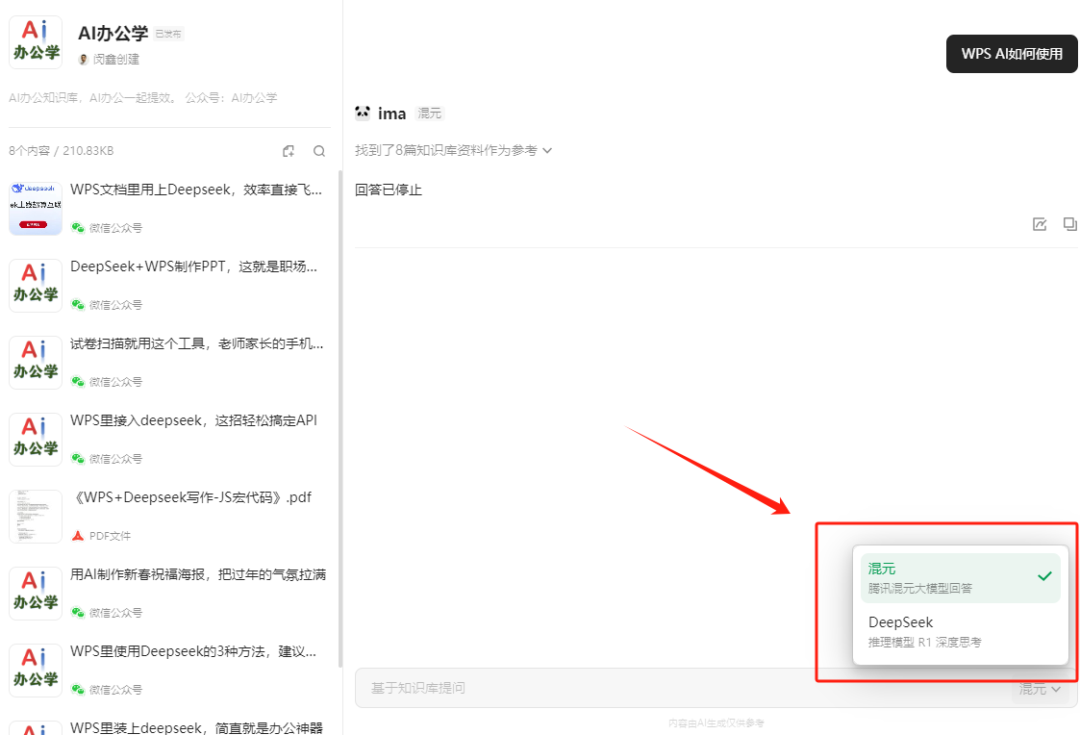Image resolution: width=1080 pixels, height=735 pixels.
Task: Select the edit/rewrite icon below the answer
Action: [1040, 224]
